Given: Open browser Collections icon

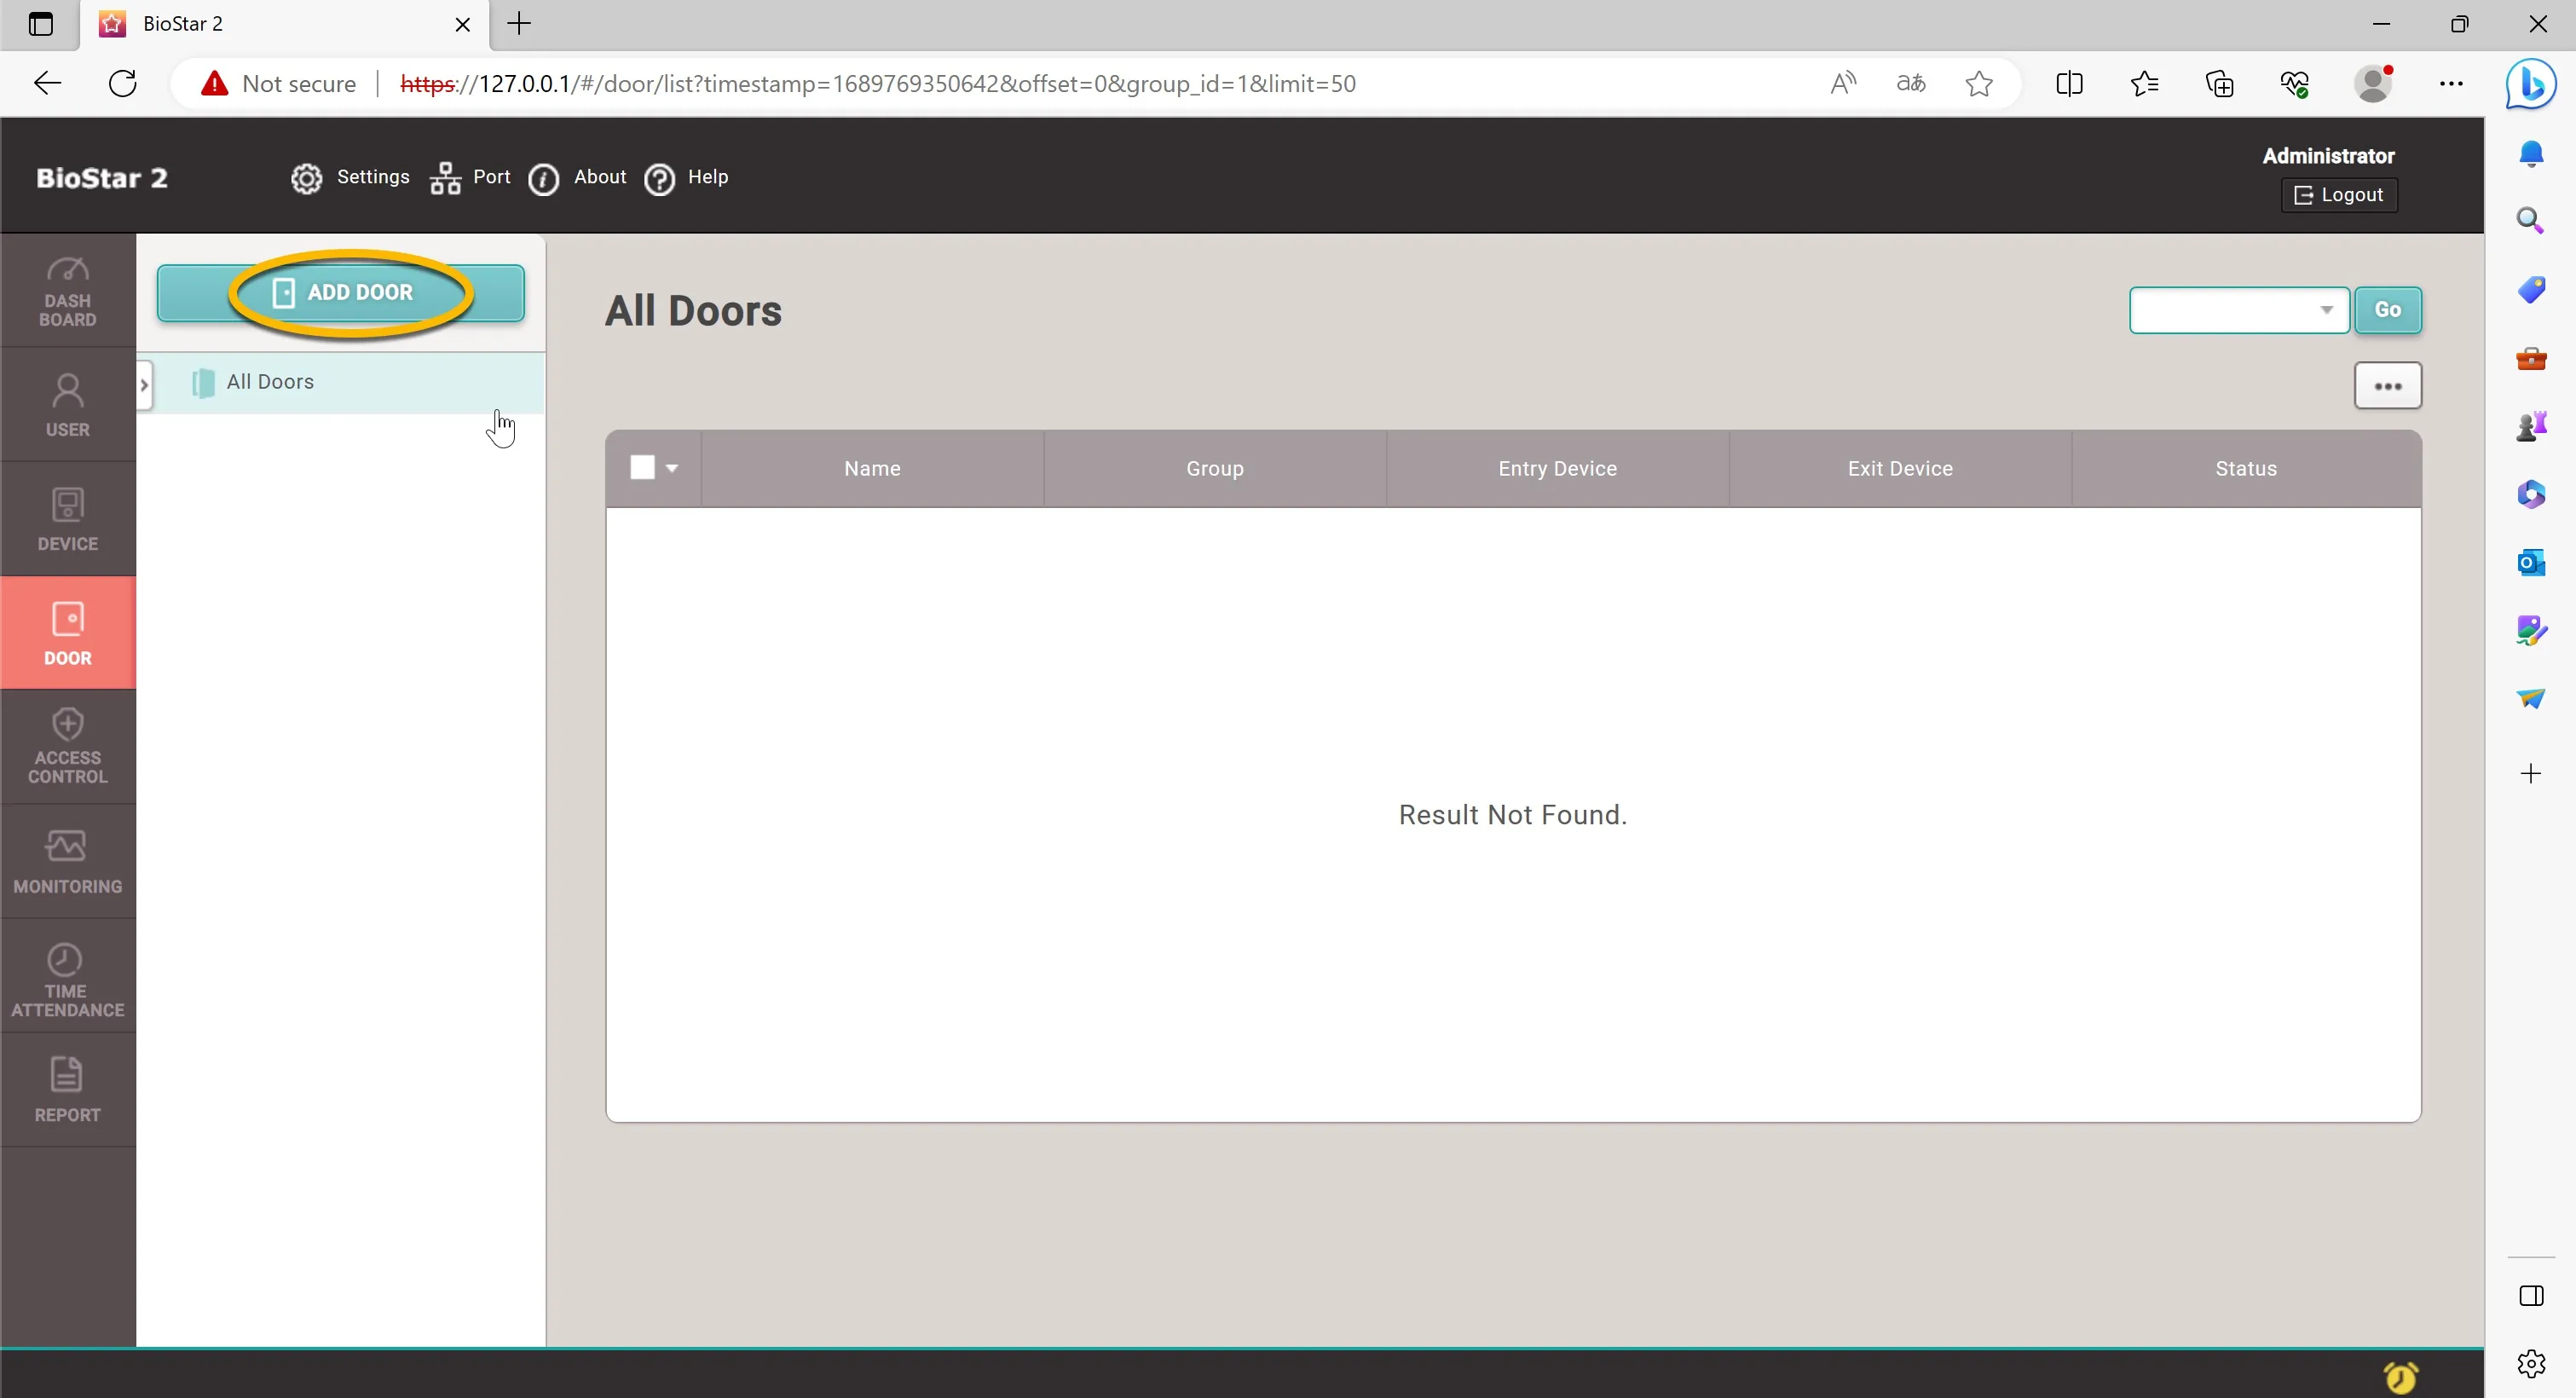Looking at the screenshot, I should click(x=2219, y=83).
